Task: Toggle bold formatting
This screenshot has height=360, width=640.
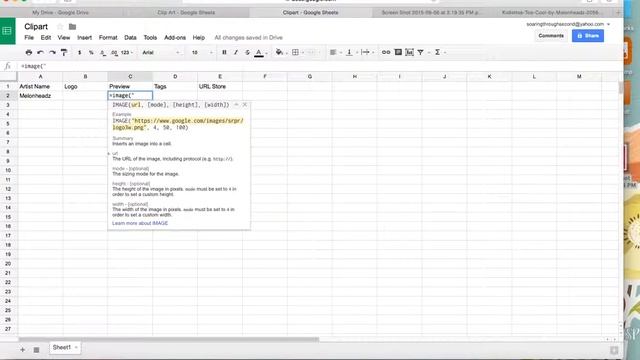Action: tap(224, 52)
